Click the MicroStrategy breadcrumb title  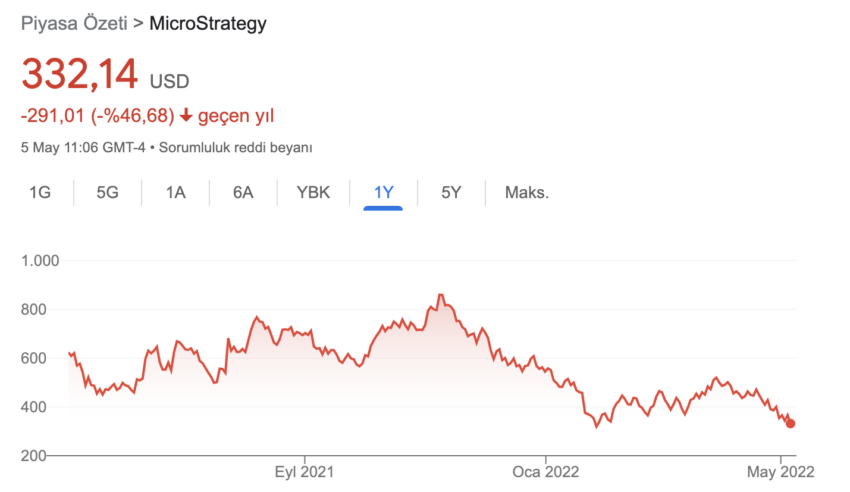(x=208, y=23)
